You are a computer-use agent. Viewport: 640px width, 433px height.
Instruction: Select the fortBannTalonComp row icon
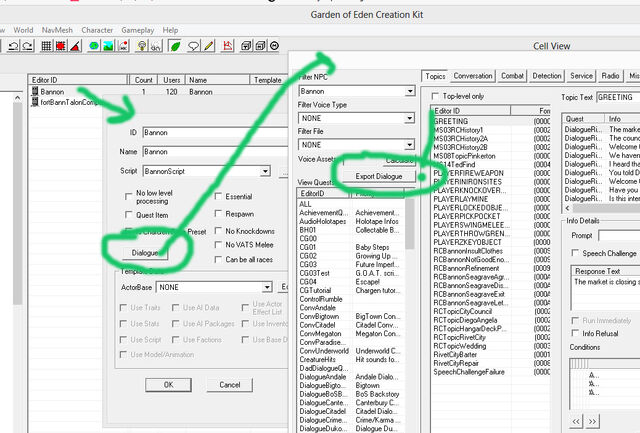tap(35, 102)
